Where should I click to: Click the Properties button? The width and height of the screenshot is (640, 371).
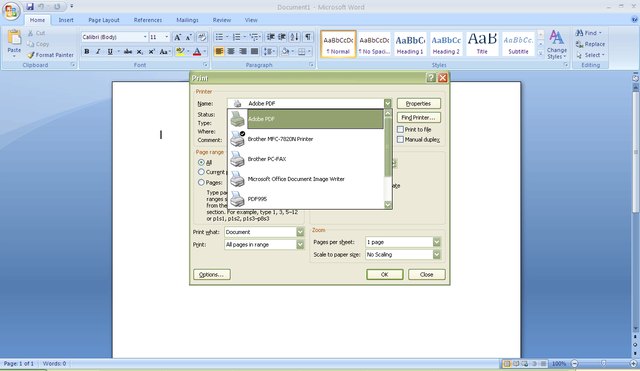coord(419,104)
